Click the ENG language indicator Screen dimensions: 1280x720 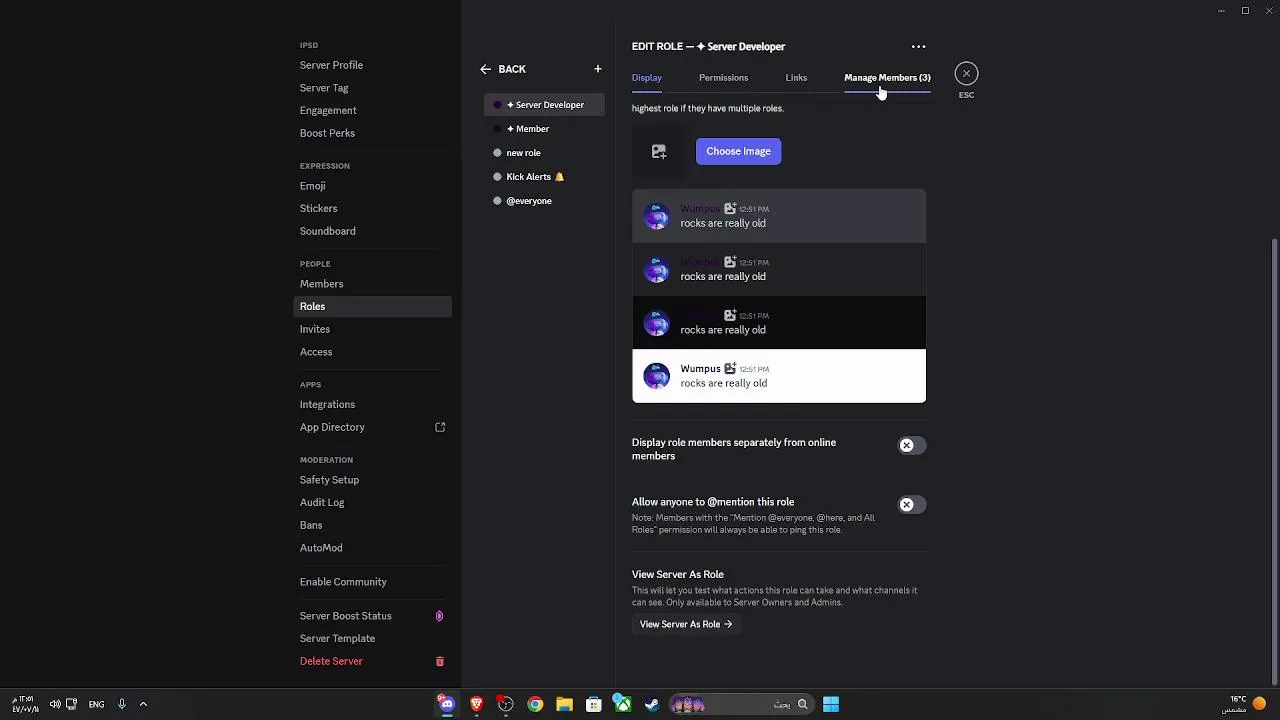96,704
